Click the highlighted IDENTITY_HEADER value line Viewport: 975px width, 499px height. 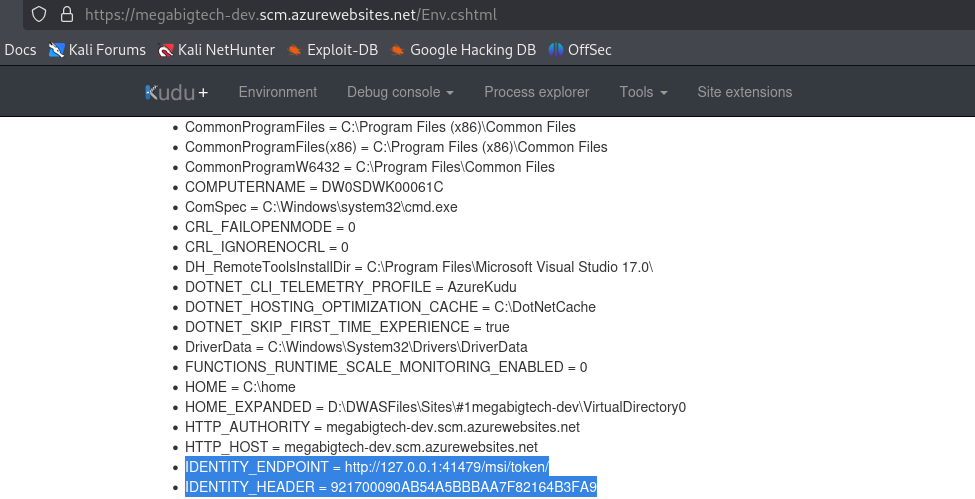tap(391, 487)
